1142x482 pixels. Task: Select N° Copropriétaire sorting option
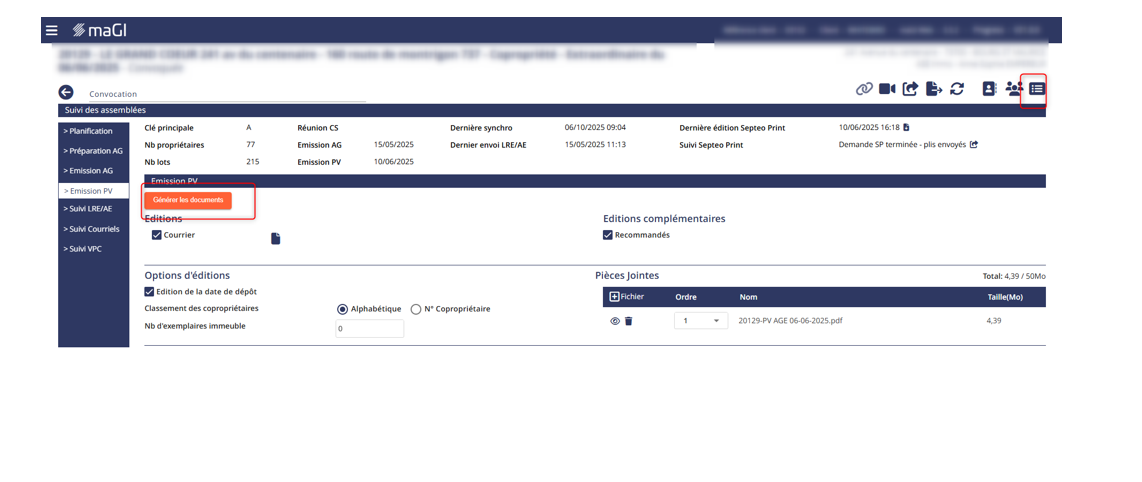416,309
